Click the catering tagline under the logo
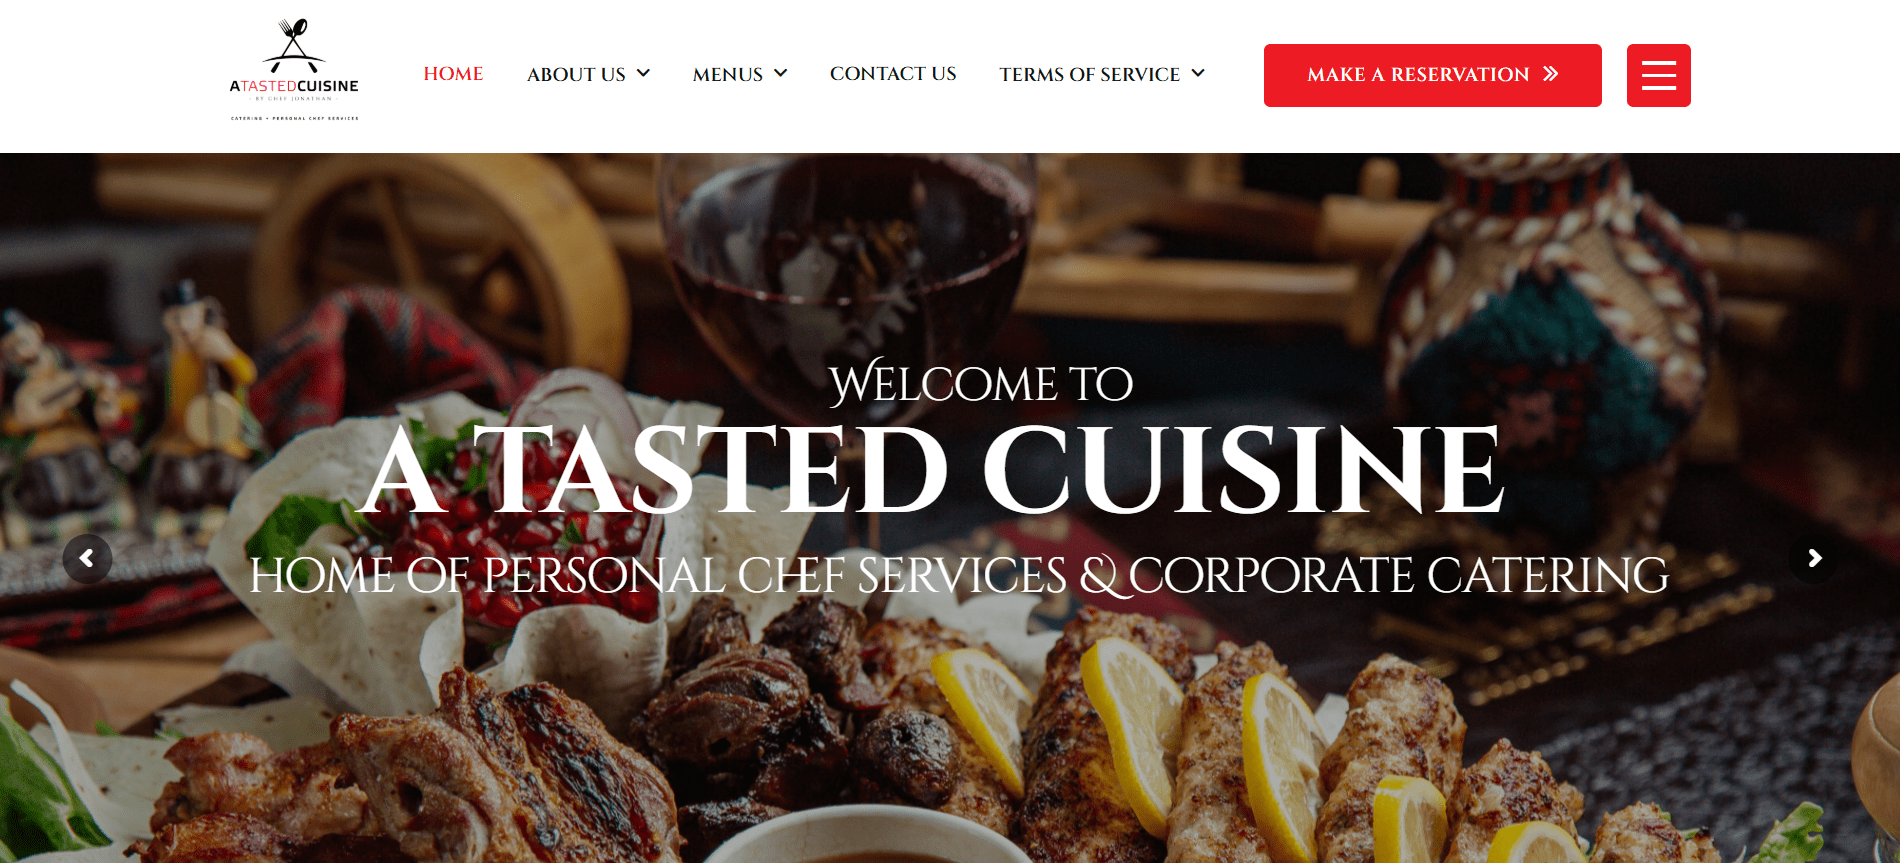The width and height of the screenshot is (1900, 863). pyautogui.click(x=294, y=118)
